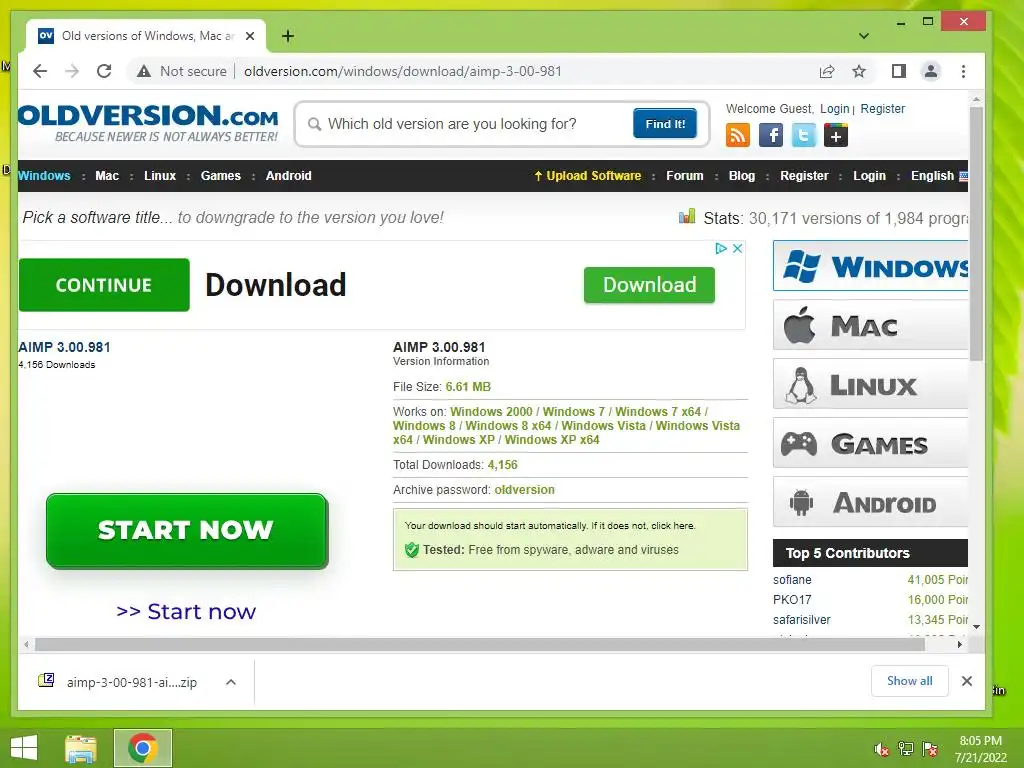Click the stats bar chart icon
Screen dimensions: 1024x768
pyautogui.click(x=687, y=216)
